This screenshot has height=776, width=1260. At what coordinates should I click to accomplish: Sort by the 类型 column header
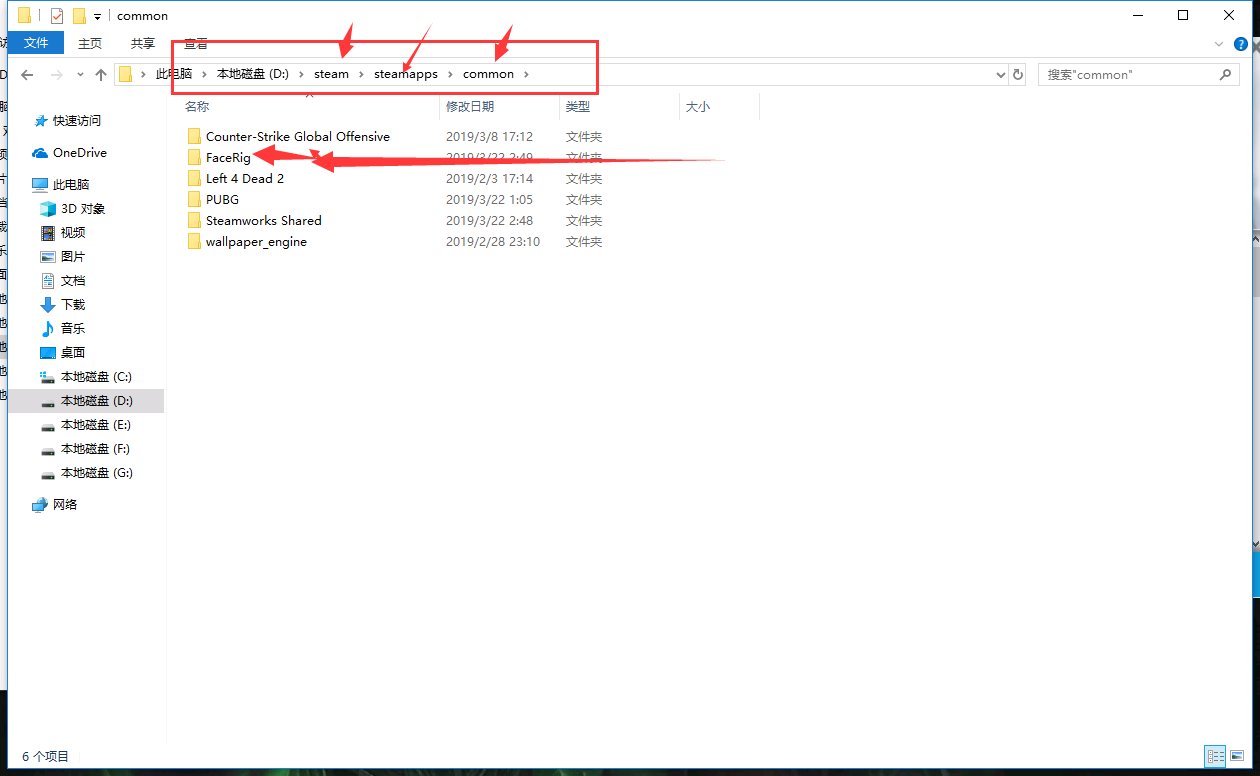pyautogui.click(x=578, y=106)
